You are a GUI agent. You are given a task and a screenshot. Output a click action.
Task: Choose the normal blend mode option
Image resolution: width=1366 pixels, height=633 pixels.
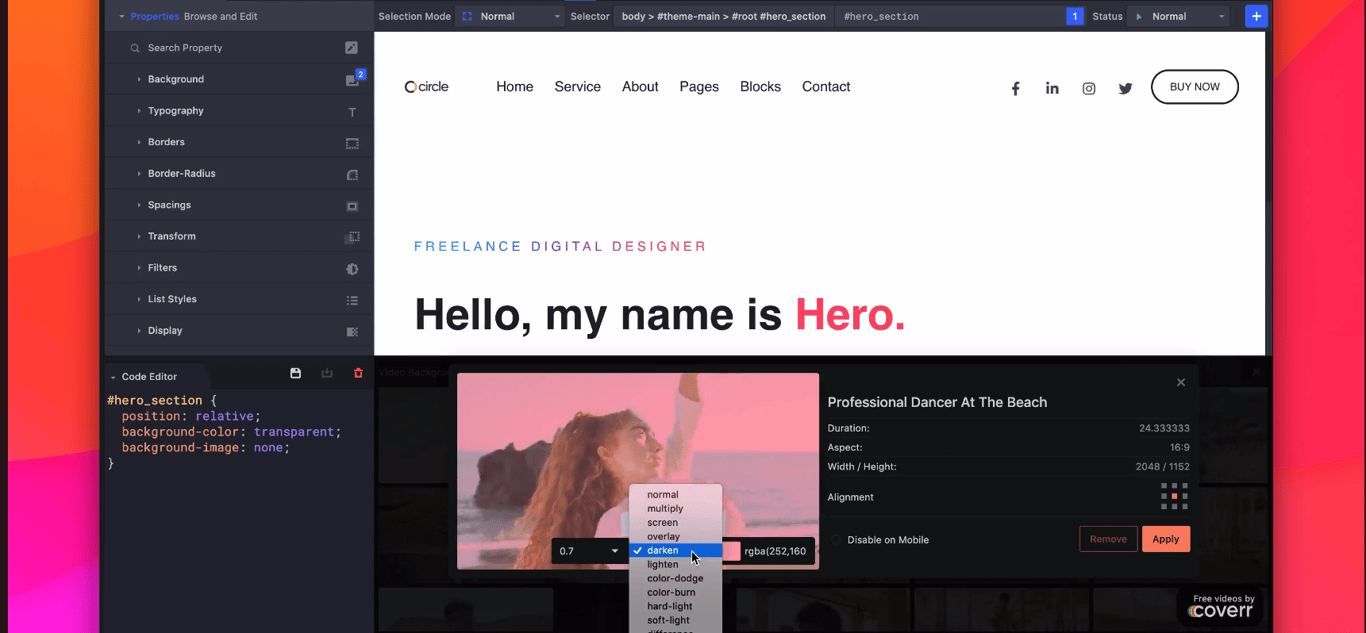pyautogui.click(x=676, y=494)
